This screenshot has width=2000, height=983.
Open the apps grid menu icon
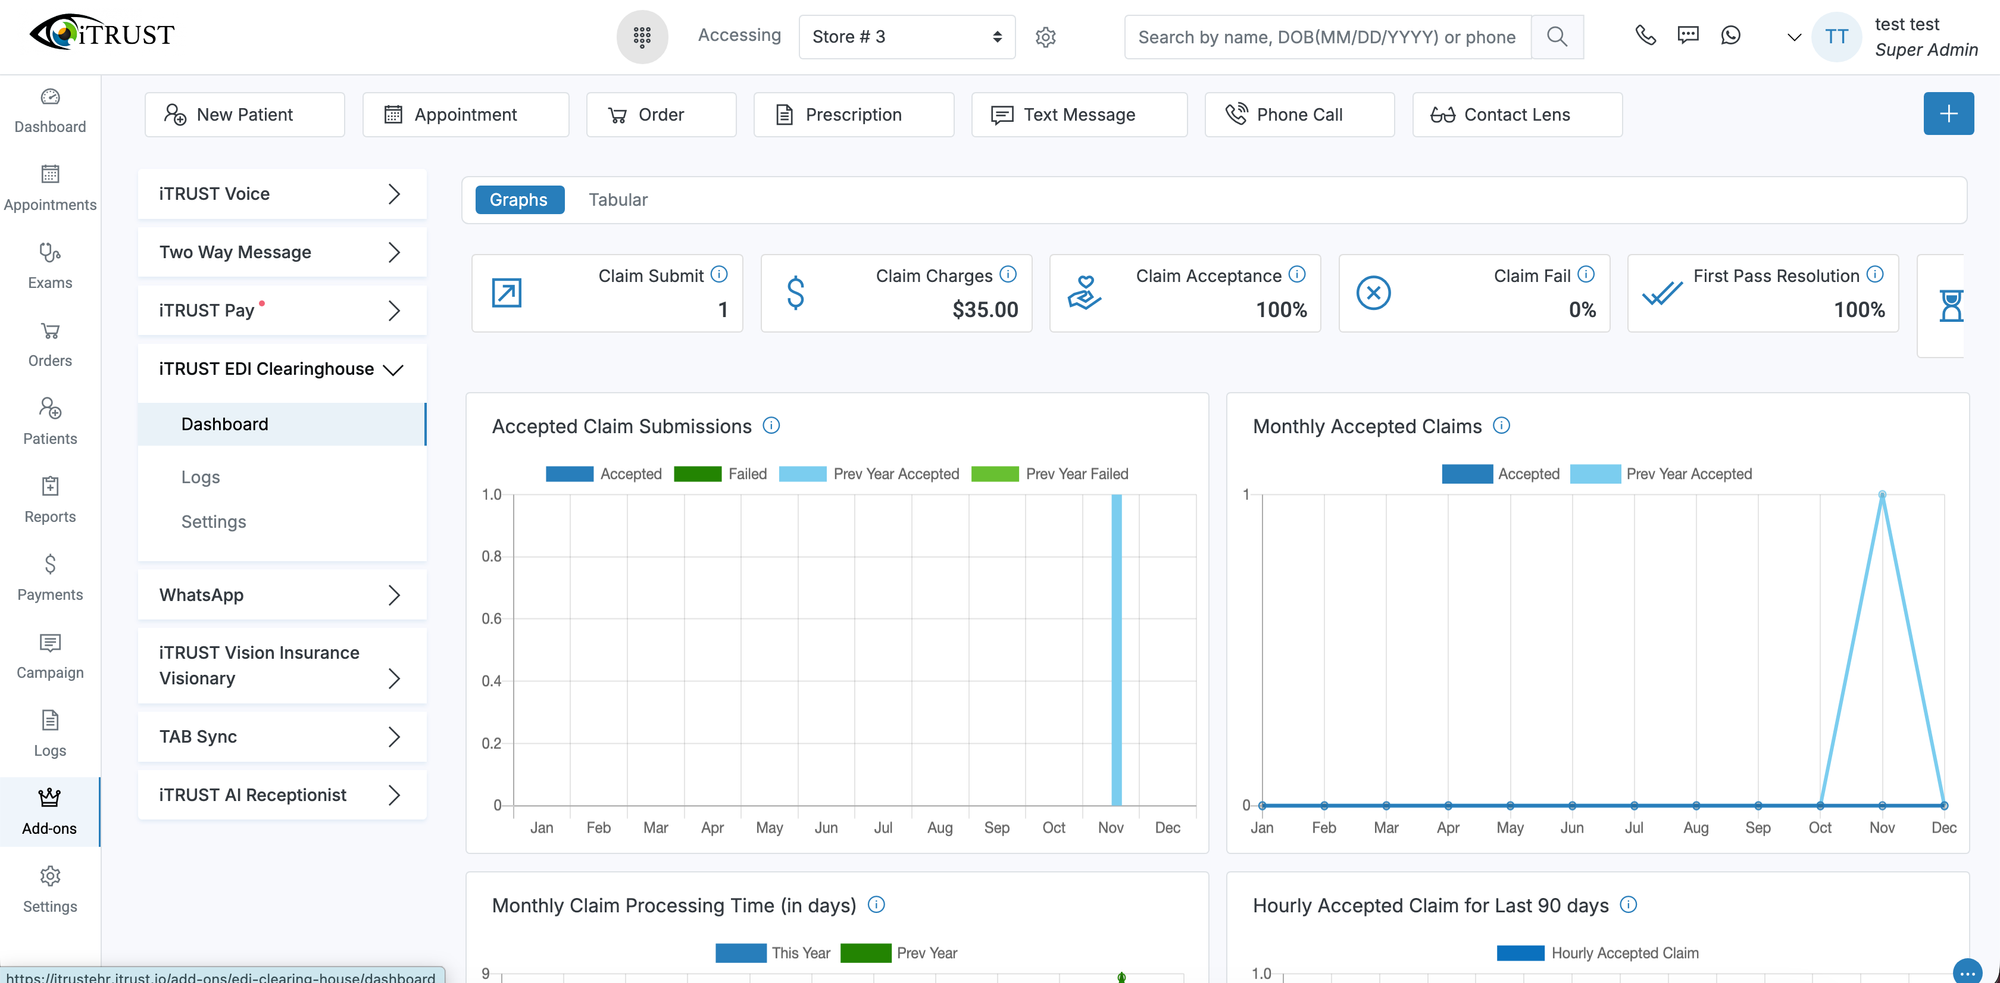(642, 37)
